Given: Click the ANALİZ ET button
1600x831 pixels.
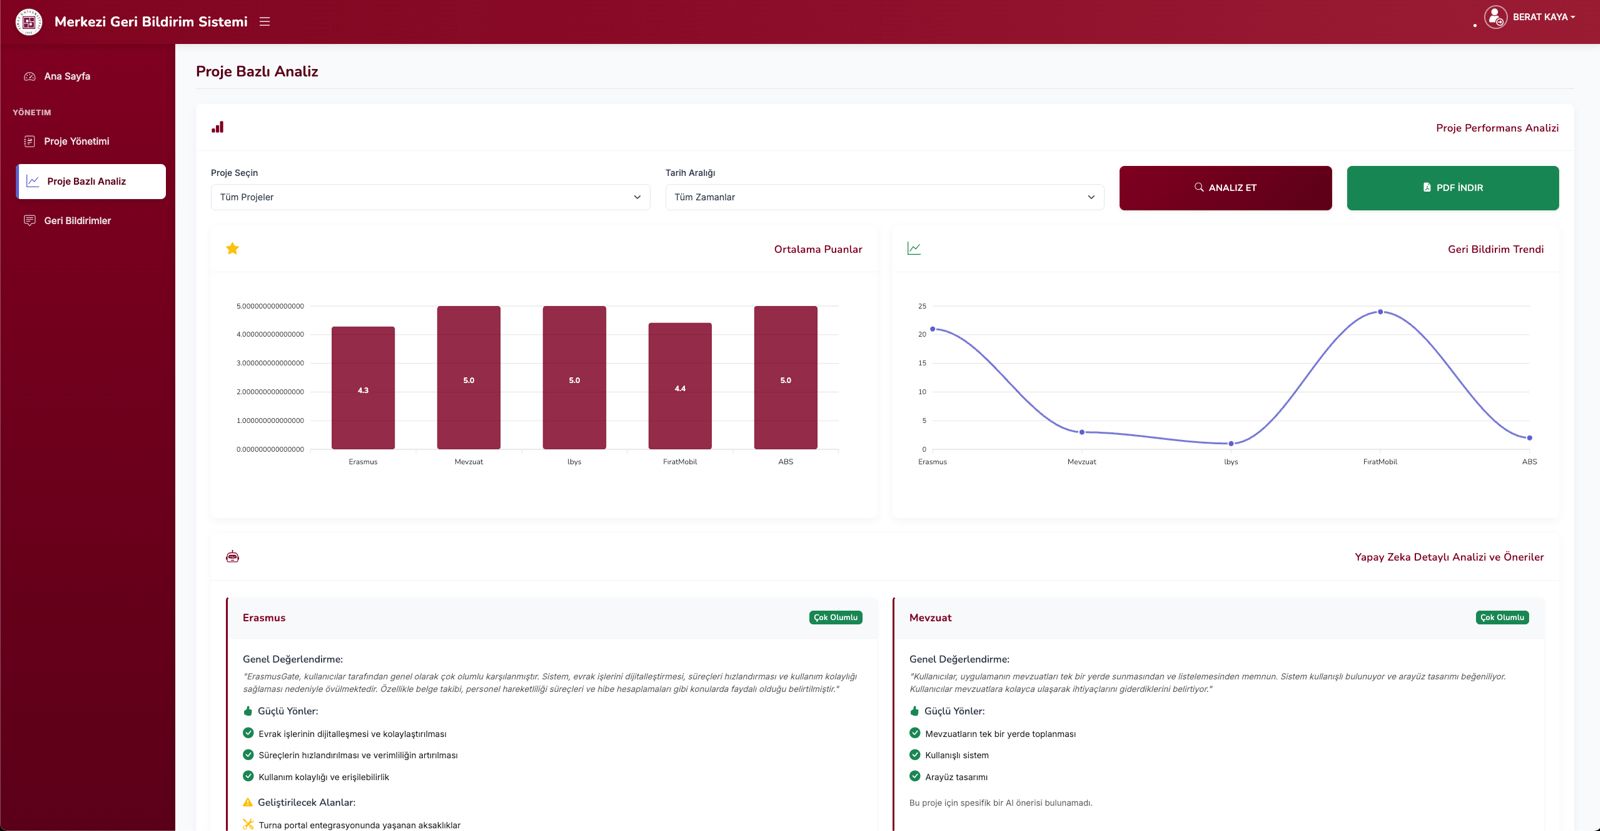Looking at the screenshot, I should point(1225,188).
